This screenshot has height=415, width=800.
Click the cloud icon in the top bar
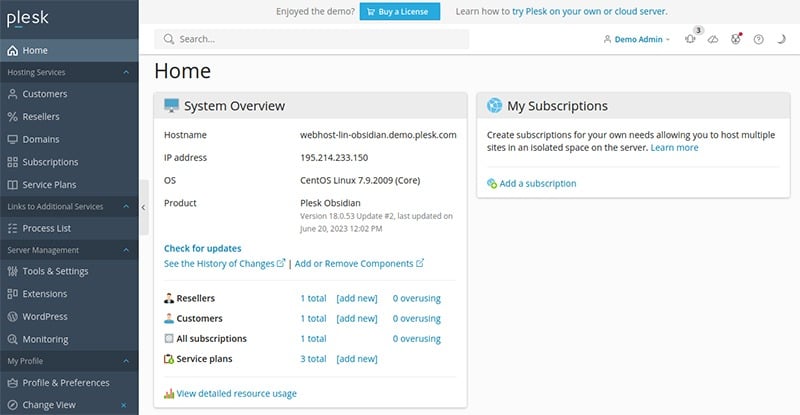(713, 39)
